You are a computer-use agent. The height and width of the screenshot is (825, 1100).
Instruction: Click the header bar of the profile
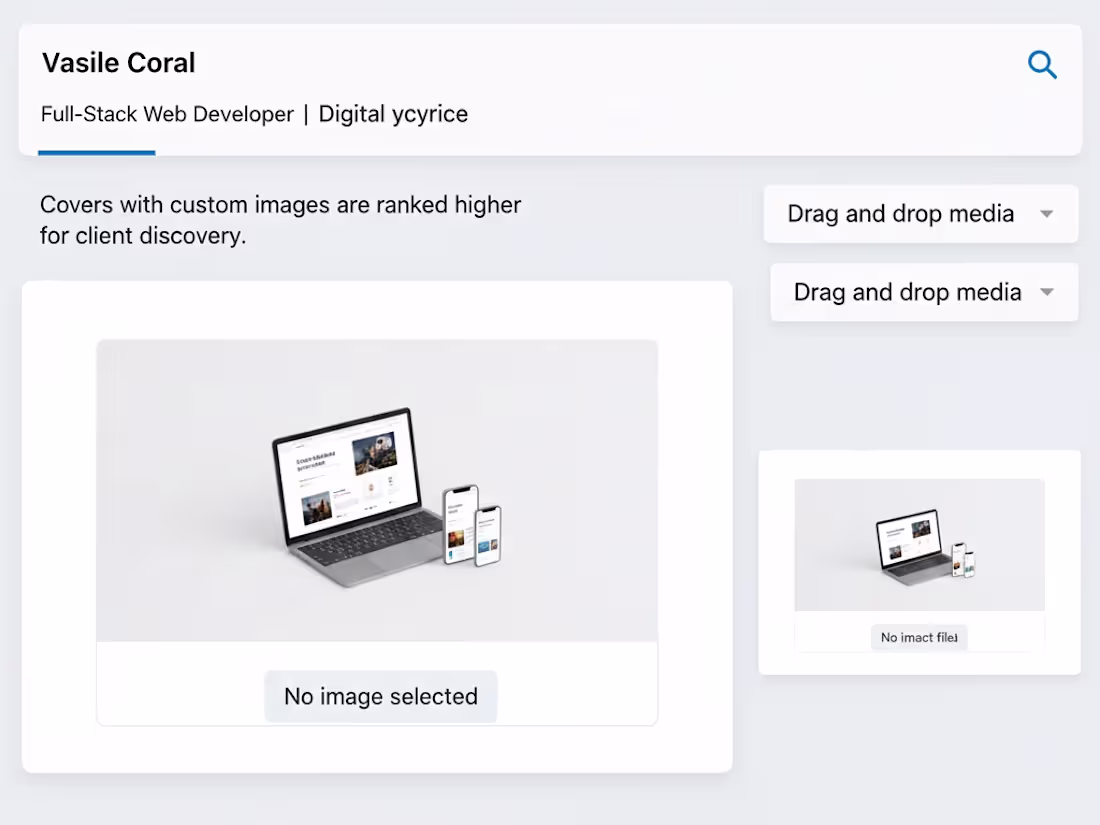coord(550,85)
